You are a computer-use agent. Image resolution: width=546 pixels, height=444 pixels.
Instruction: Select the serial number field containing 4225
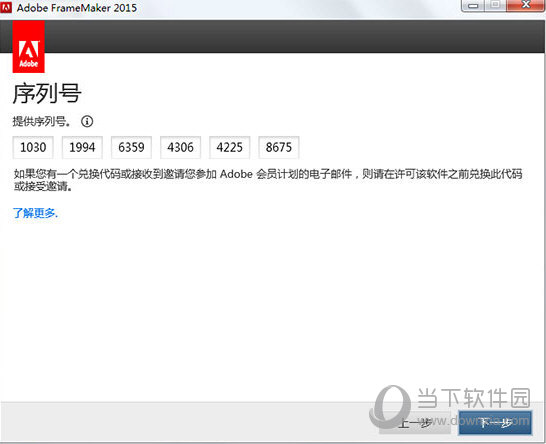pos(229,147)
